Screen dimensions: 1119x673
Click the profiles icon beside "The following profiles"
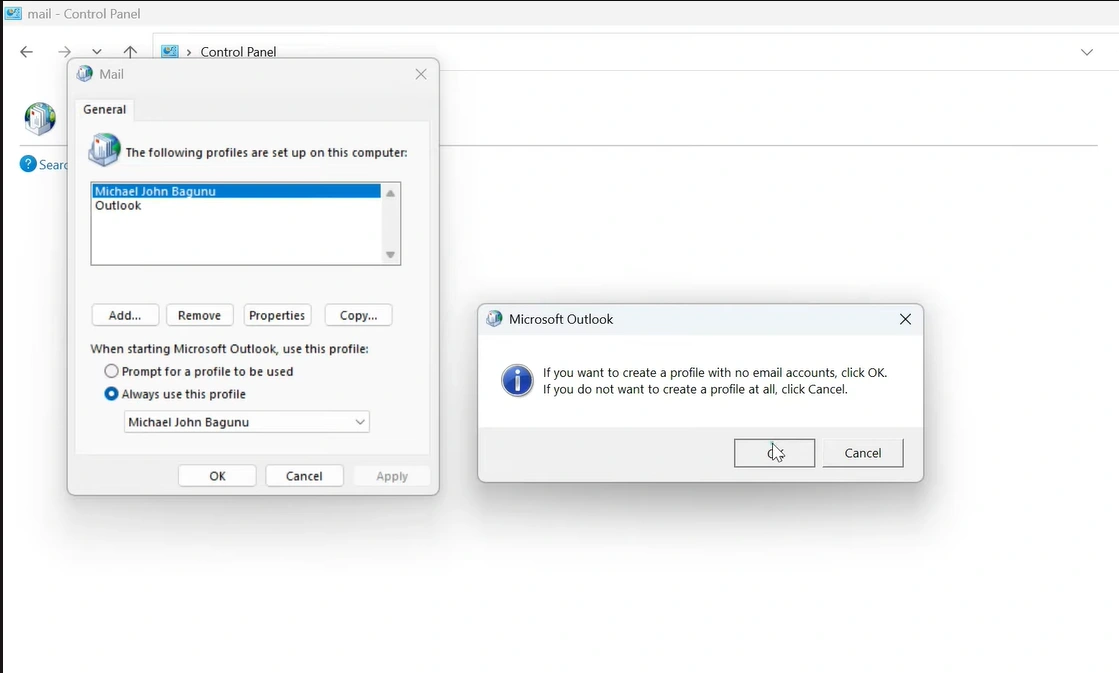[104, 150]
